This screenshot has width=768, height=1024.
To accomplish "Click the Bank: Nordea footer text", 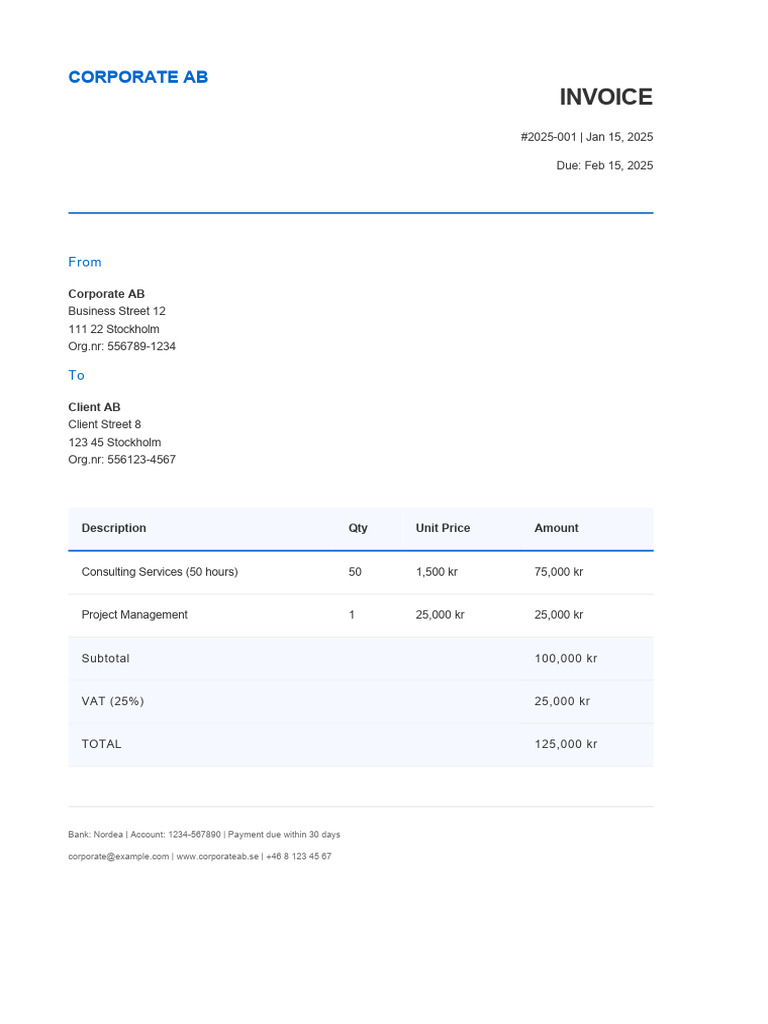I will click(95, 835).
